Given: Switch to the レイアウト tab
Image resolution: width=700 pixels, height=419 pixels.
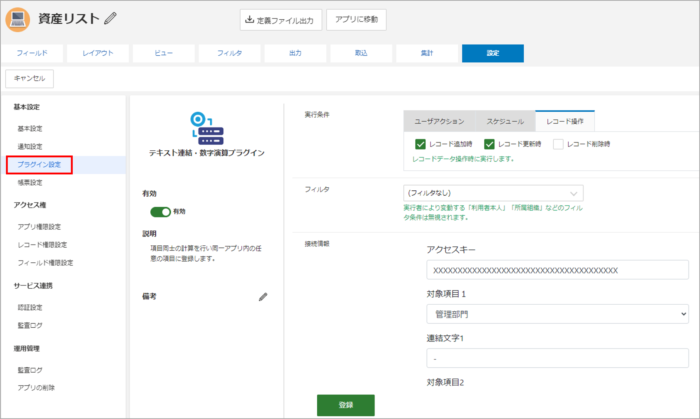Looking at the screenshot, I should pyautogui.click(x=98, y=53).
